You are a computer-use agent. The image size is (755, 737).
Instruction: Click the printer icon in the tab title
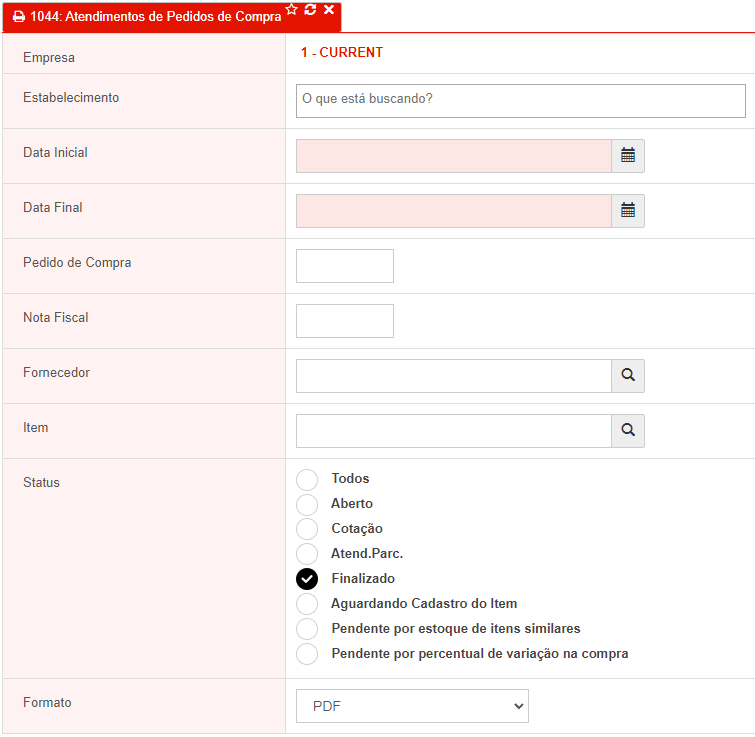click(19, 17)
